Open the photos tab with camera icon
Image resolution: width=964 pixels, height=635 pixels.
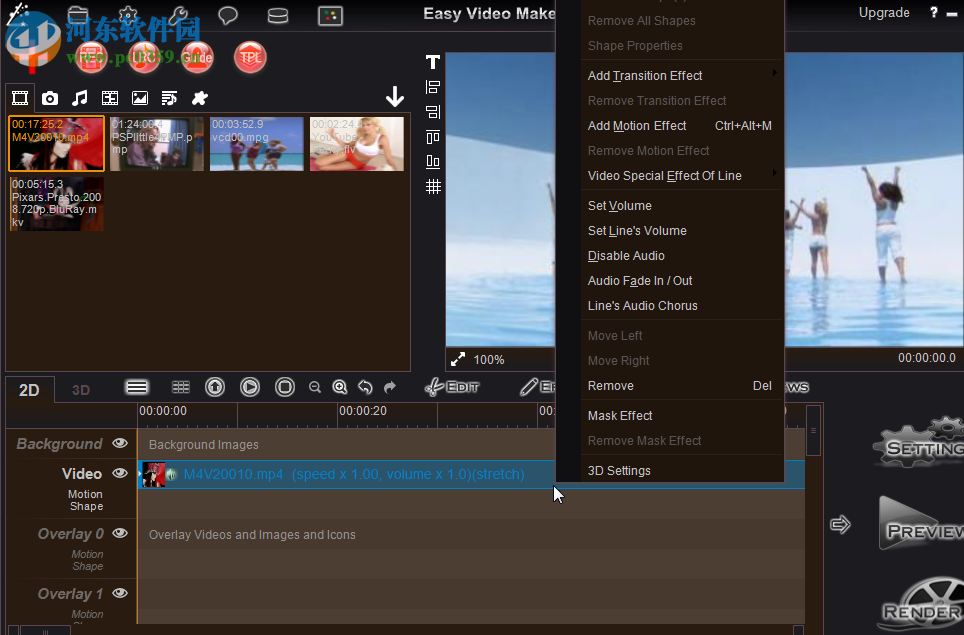[x=49, y=97]
